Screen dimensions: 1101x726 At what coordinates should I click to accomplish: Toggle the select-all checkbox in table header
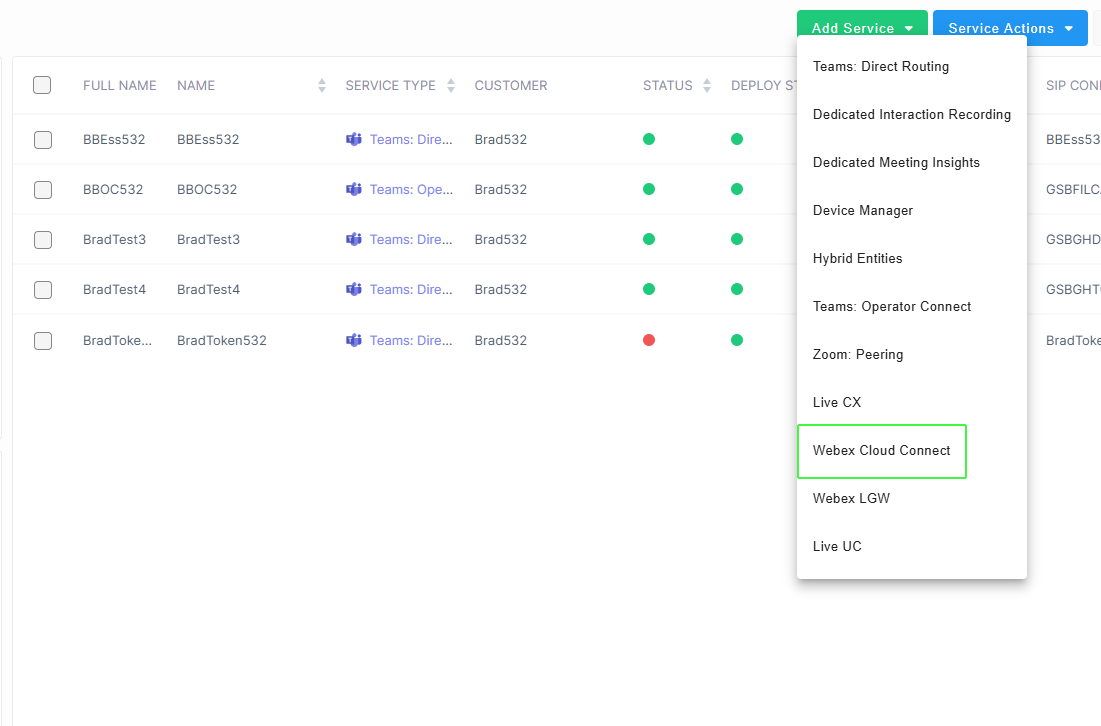pos(42,85)
